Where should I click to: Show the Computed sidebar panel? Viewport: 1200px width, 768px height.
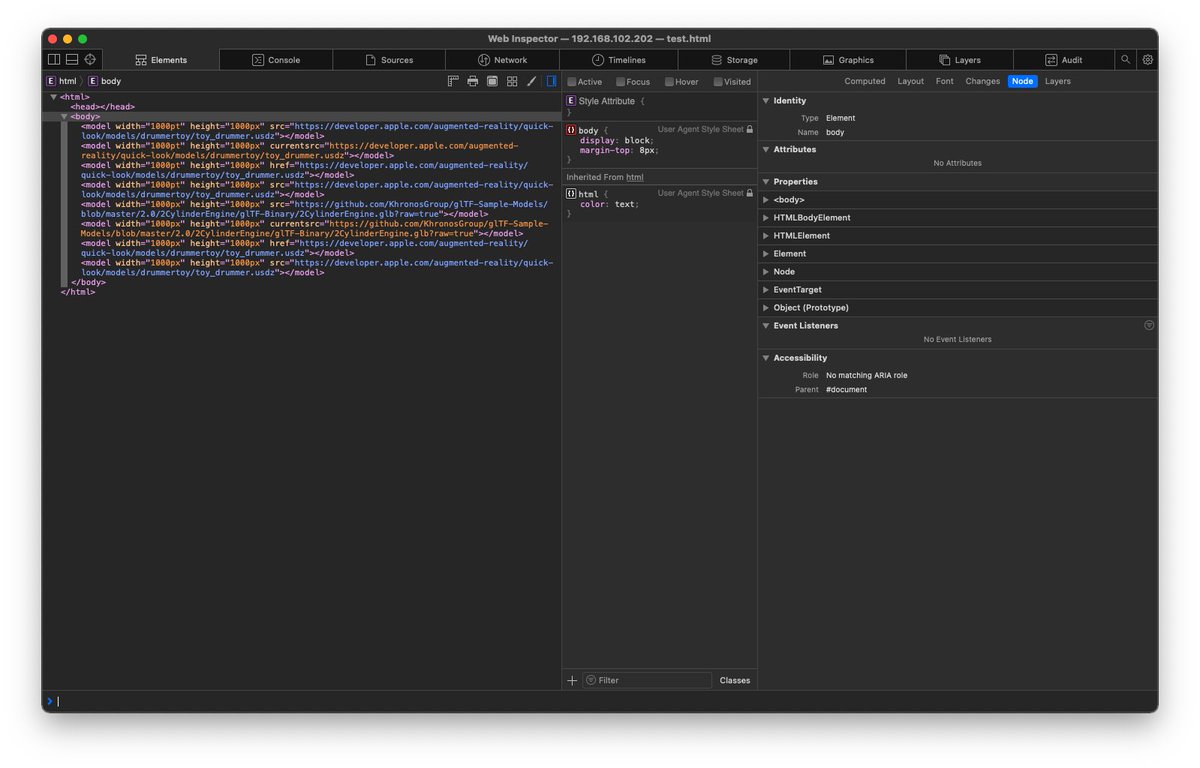point(865,81)
